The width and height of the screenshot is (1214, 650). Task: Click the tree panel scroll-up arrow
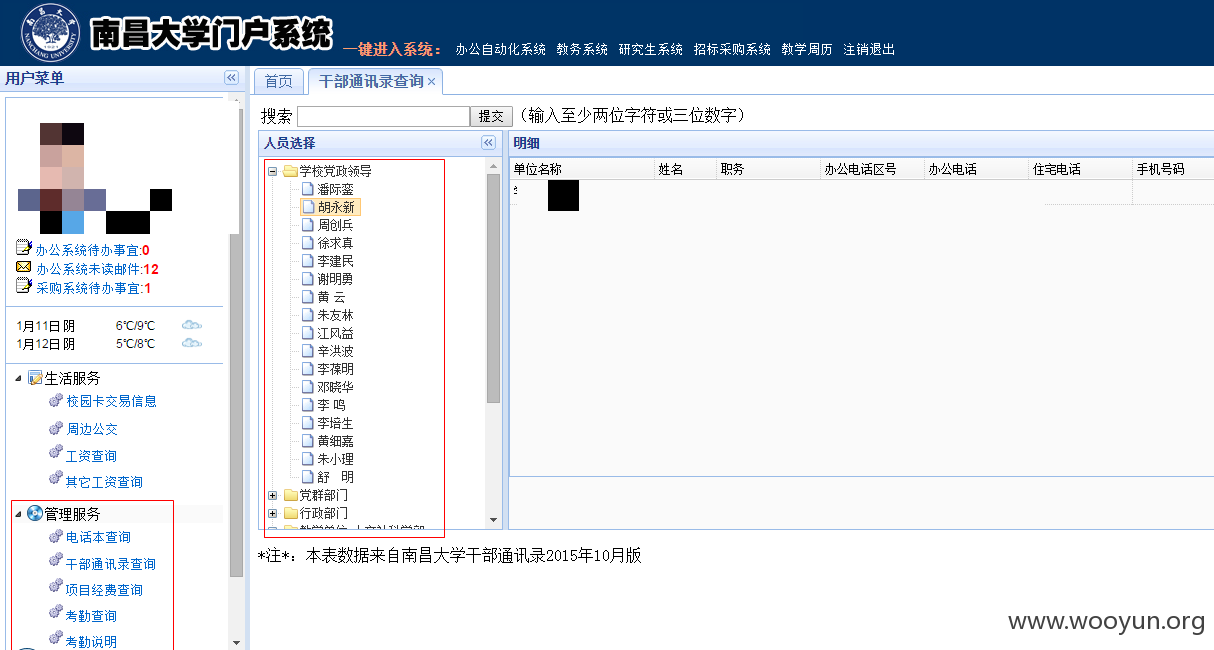[494, 165]
